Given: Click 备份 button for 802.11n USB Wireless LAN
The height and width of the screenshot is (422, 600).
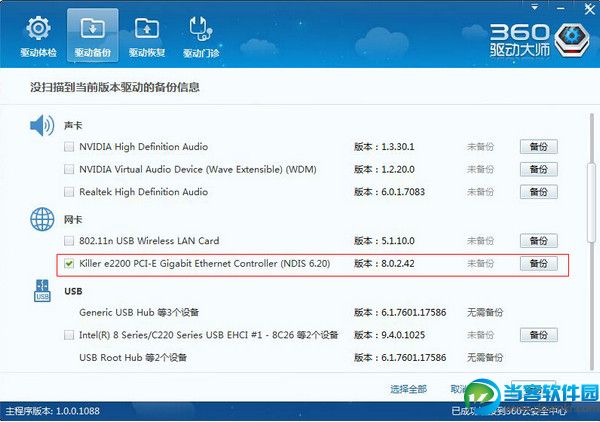Looking at the screenshot, I should (x=538, y=241).
